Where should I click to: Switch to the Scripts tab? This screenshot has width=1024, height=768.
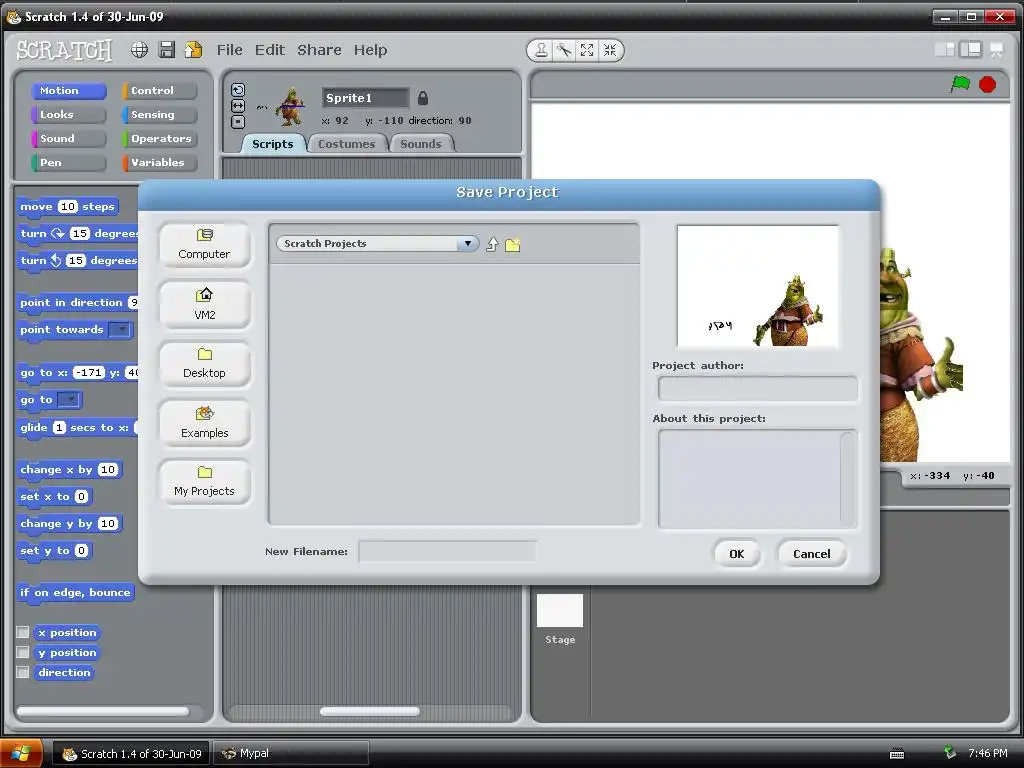point(273,144)
